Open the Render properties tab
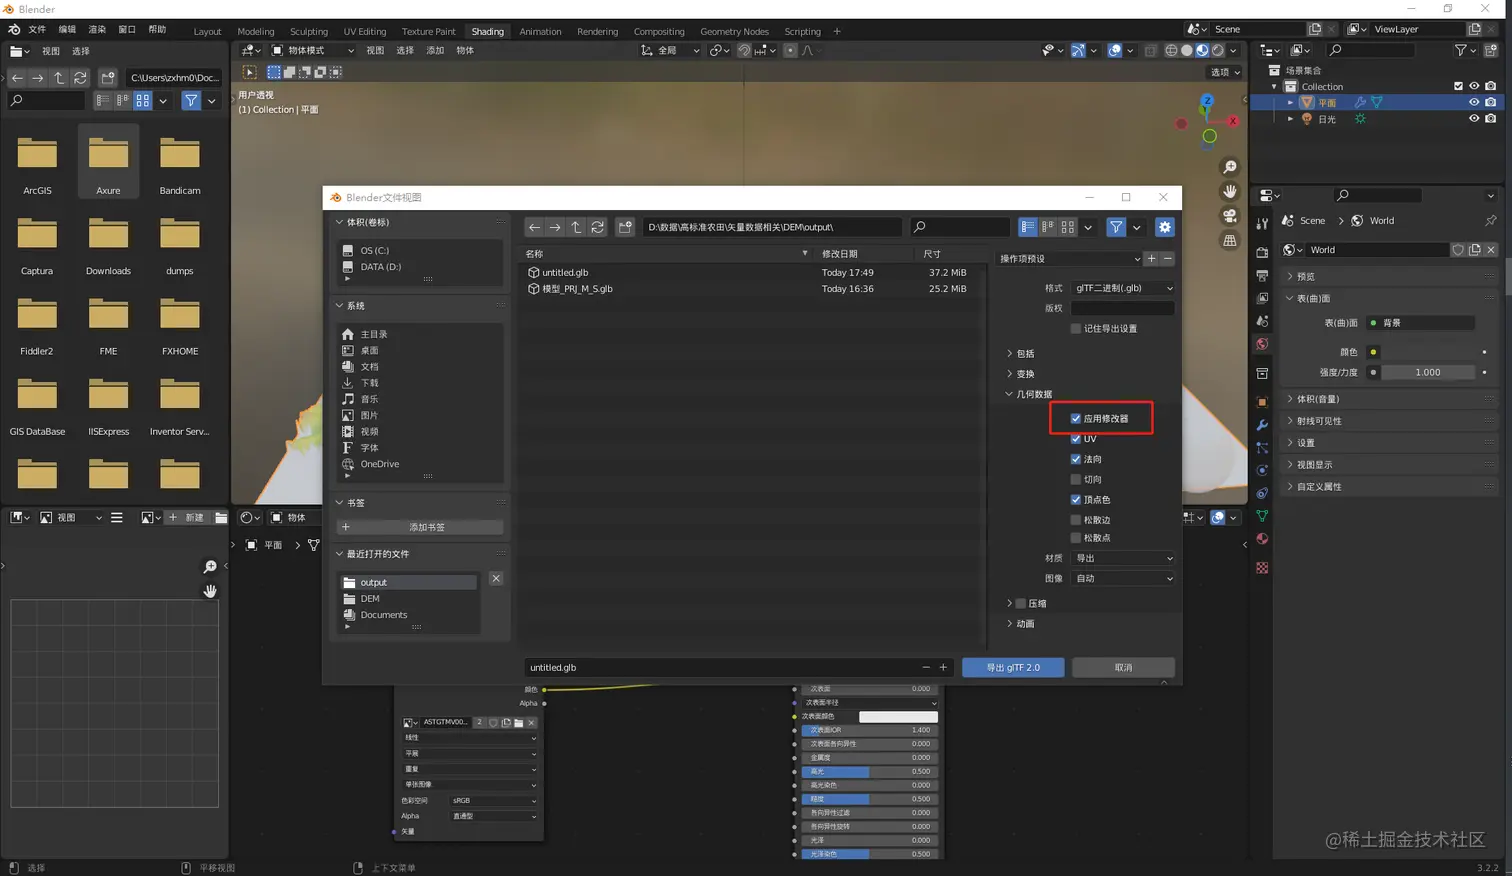The image size is (1512, 876). [1262, 252]
